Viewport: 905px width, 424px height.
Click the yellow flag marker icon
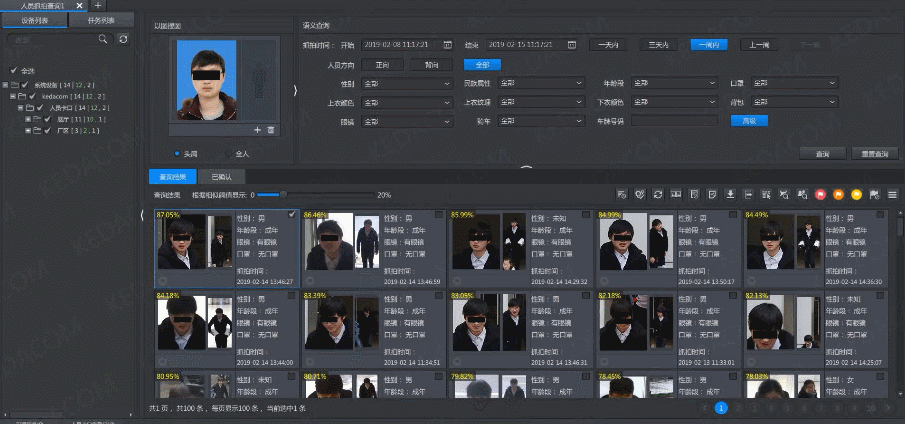point(856,195)
